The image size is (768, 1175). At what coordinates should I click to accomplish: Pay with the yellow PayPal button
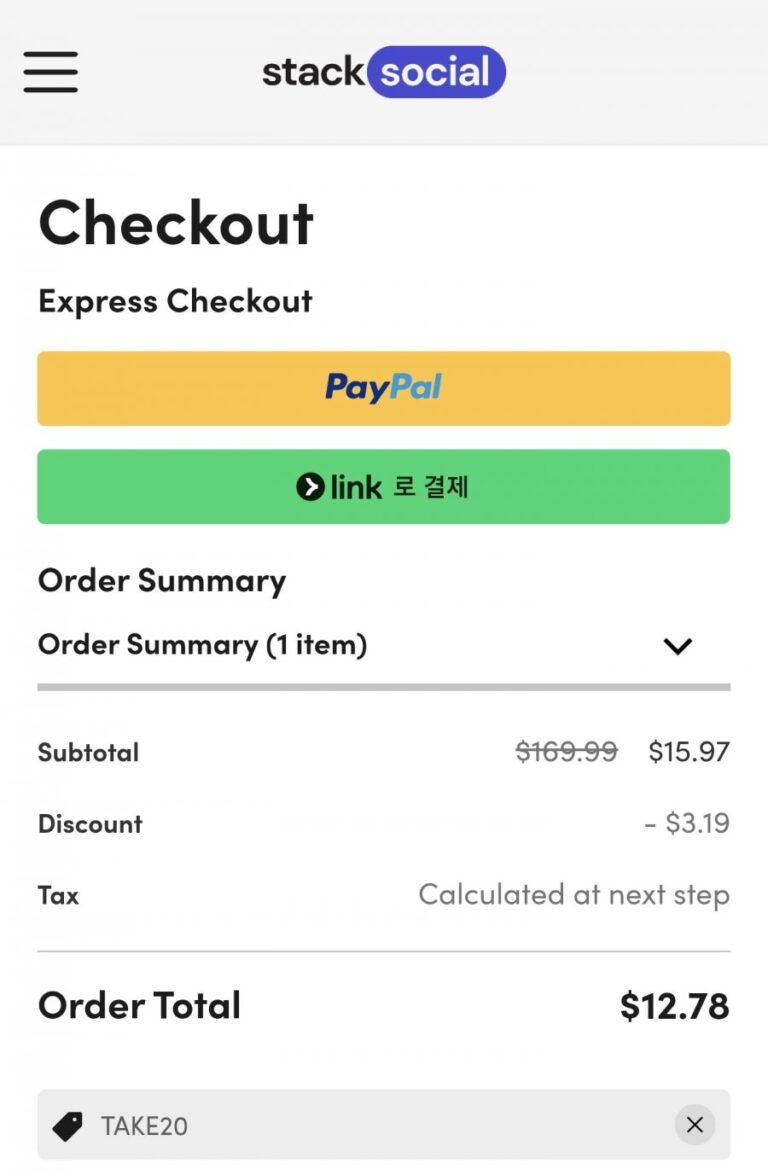tap(383, 388)
